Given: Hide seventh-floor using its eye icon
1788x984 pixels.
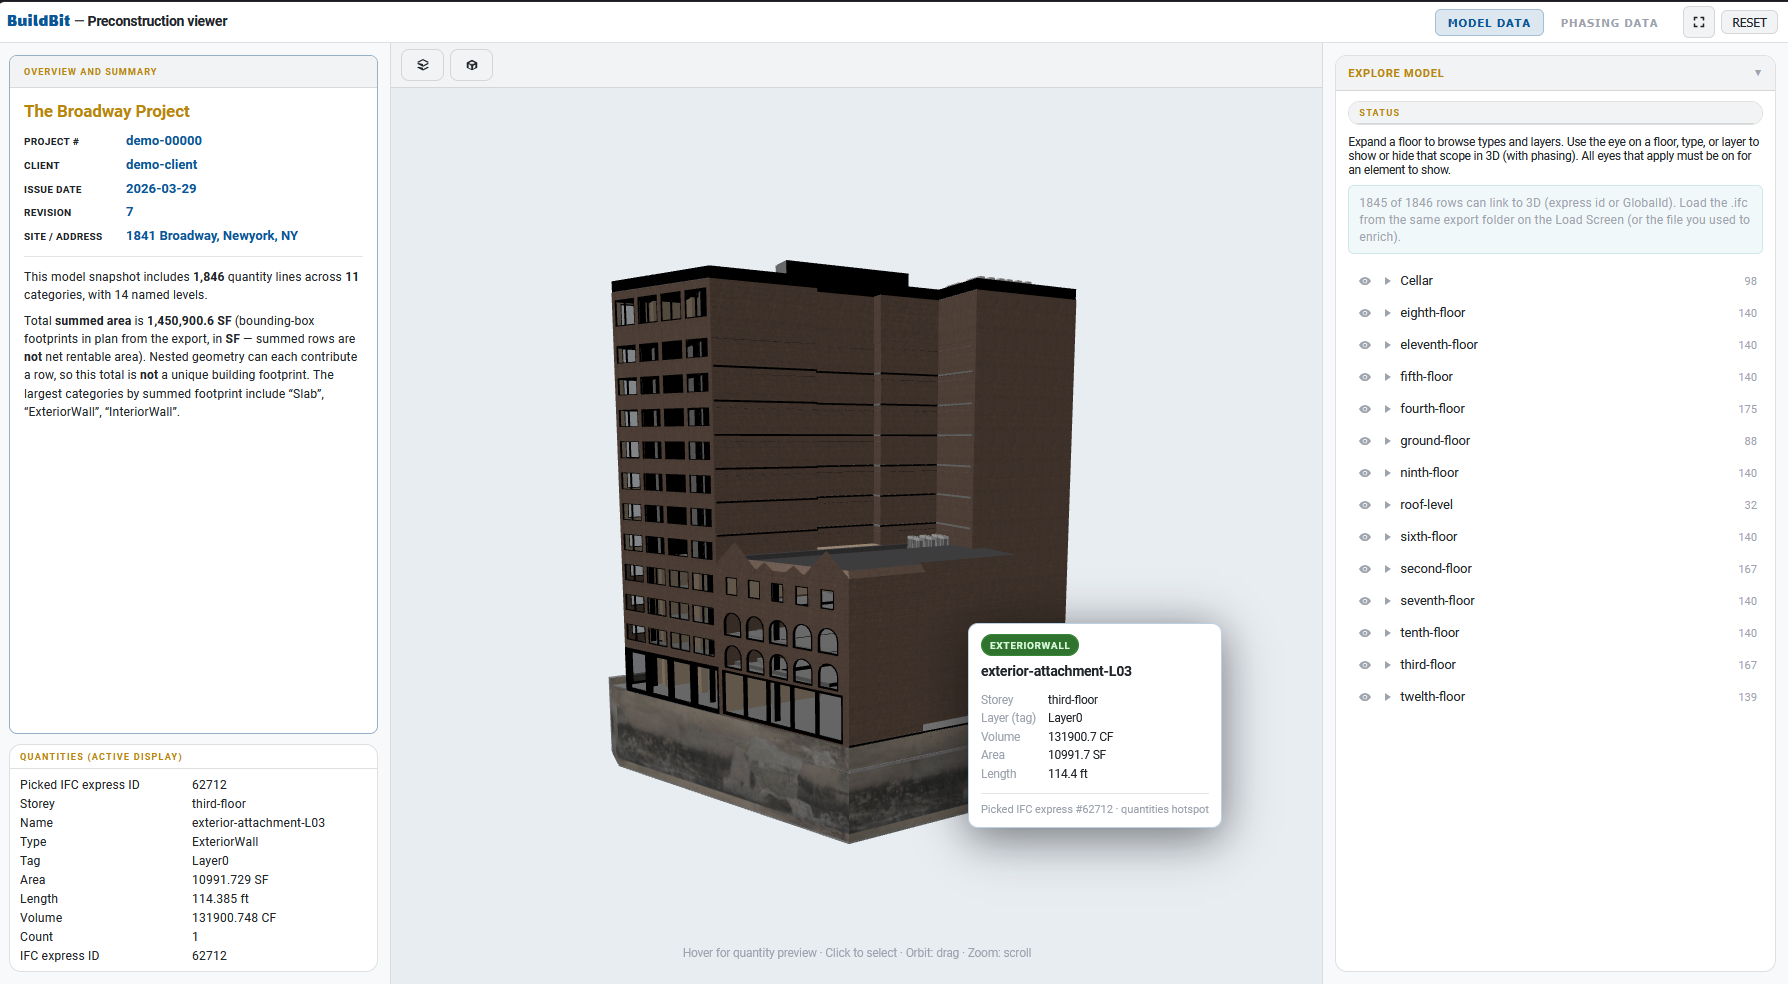Looking at the screenshot, I should [x=1364, y=601].
